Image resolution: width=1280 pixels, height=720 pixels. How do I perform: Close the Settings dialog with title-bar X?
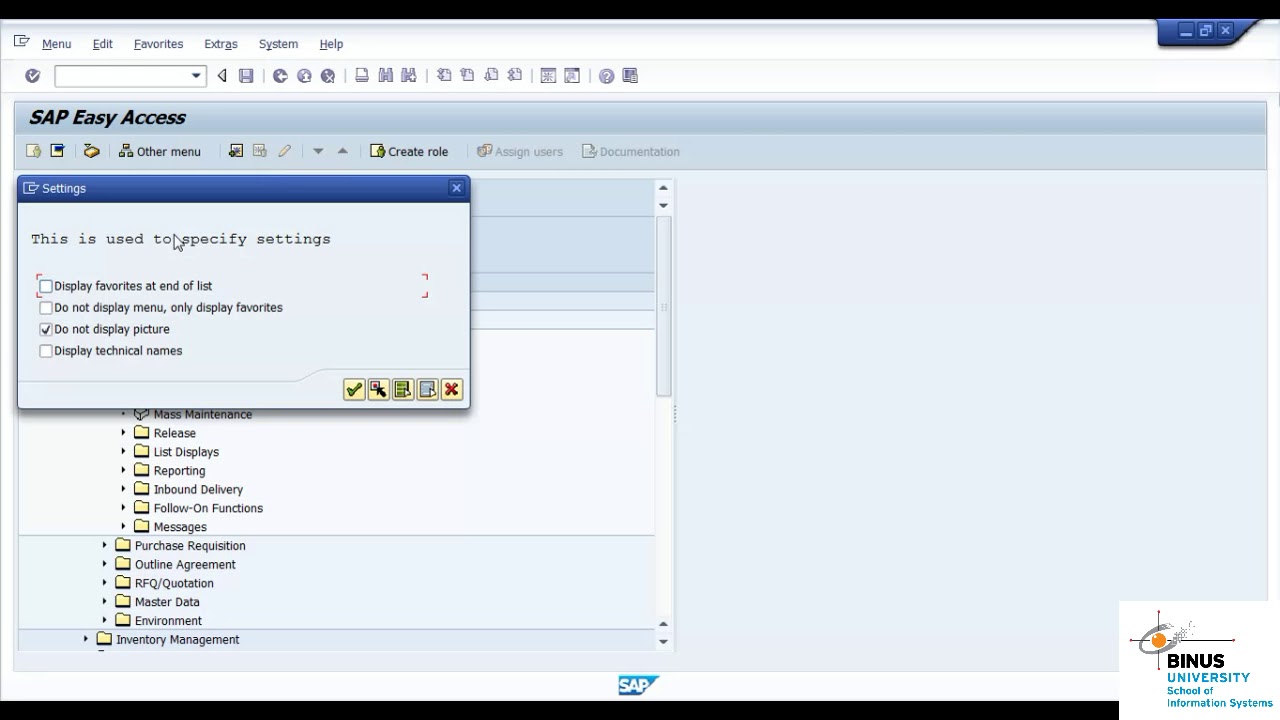point(457,188)
